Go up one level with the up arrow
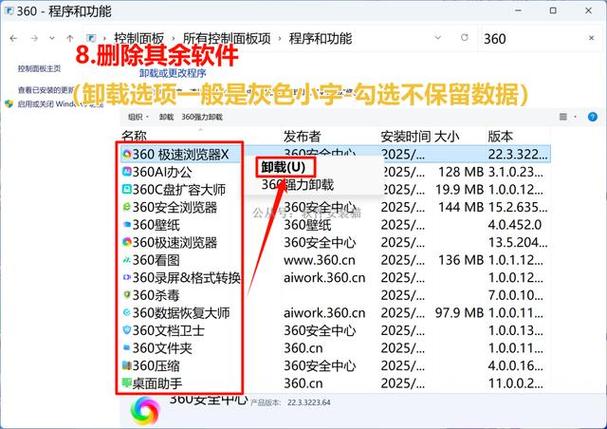 coord(70,38)
